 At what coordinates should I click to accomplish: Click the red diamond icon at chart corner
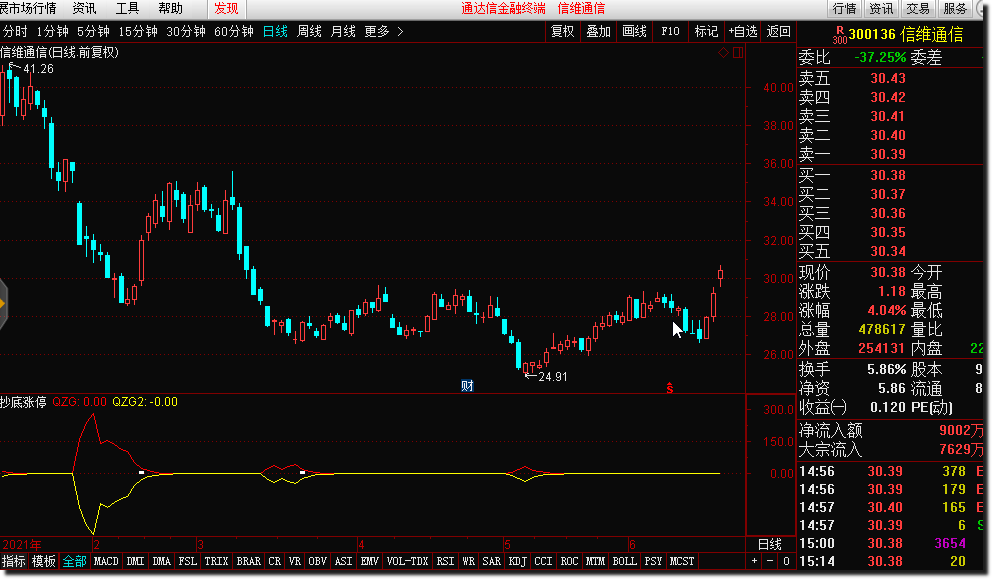[723, 53]
